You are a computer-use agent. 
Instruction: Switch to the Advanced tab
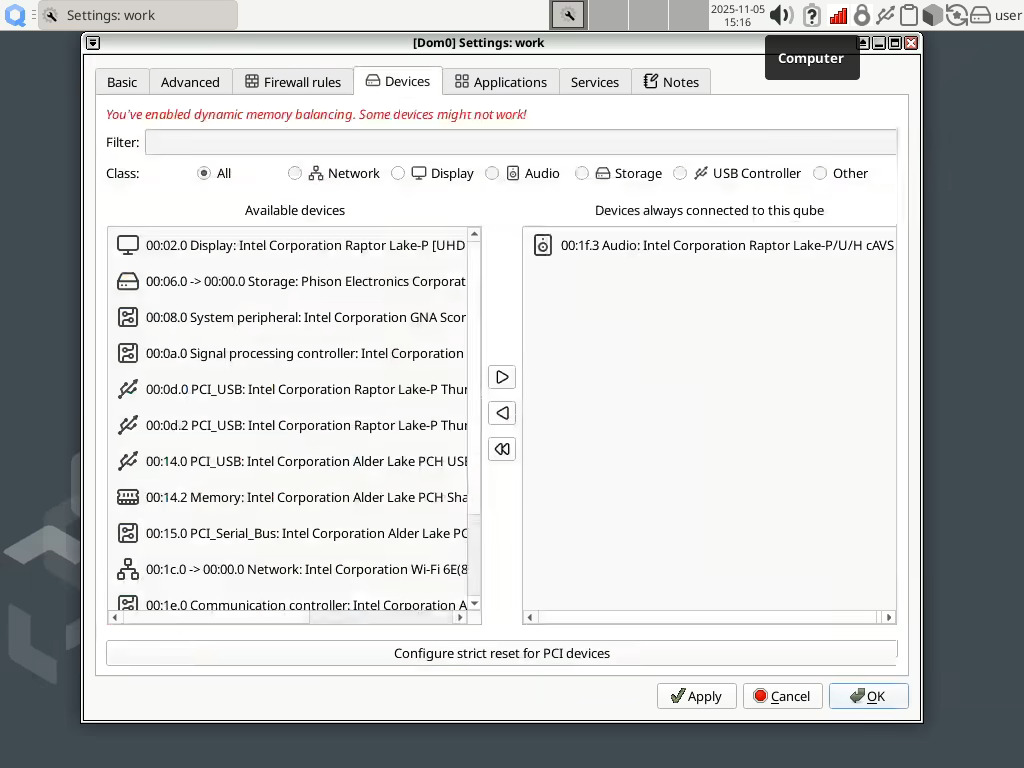[190, 82]
